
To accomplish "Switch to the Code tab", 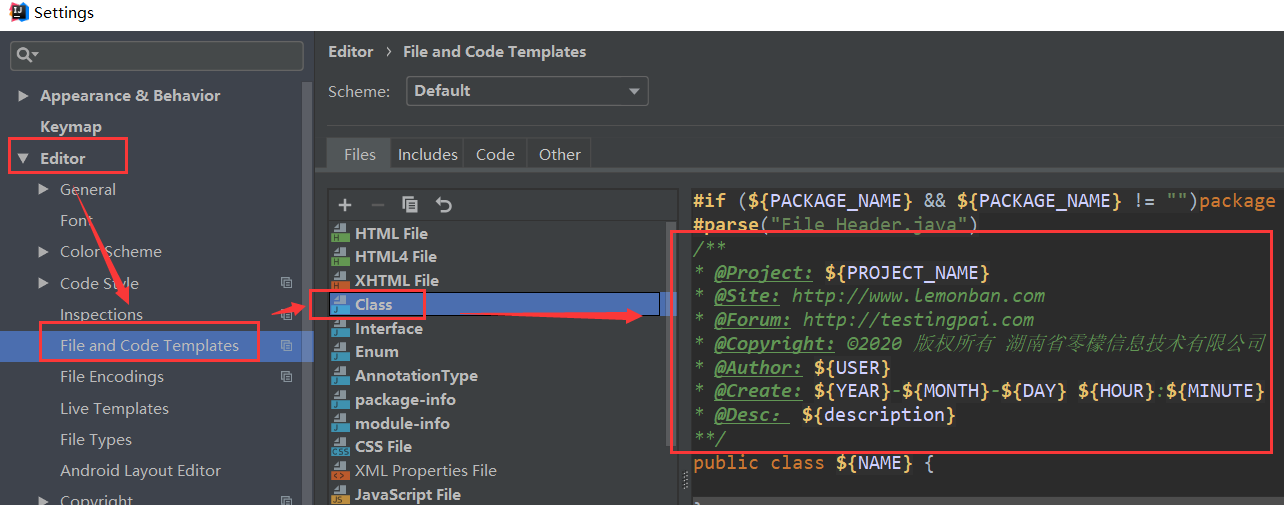I will 495,155.
